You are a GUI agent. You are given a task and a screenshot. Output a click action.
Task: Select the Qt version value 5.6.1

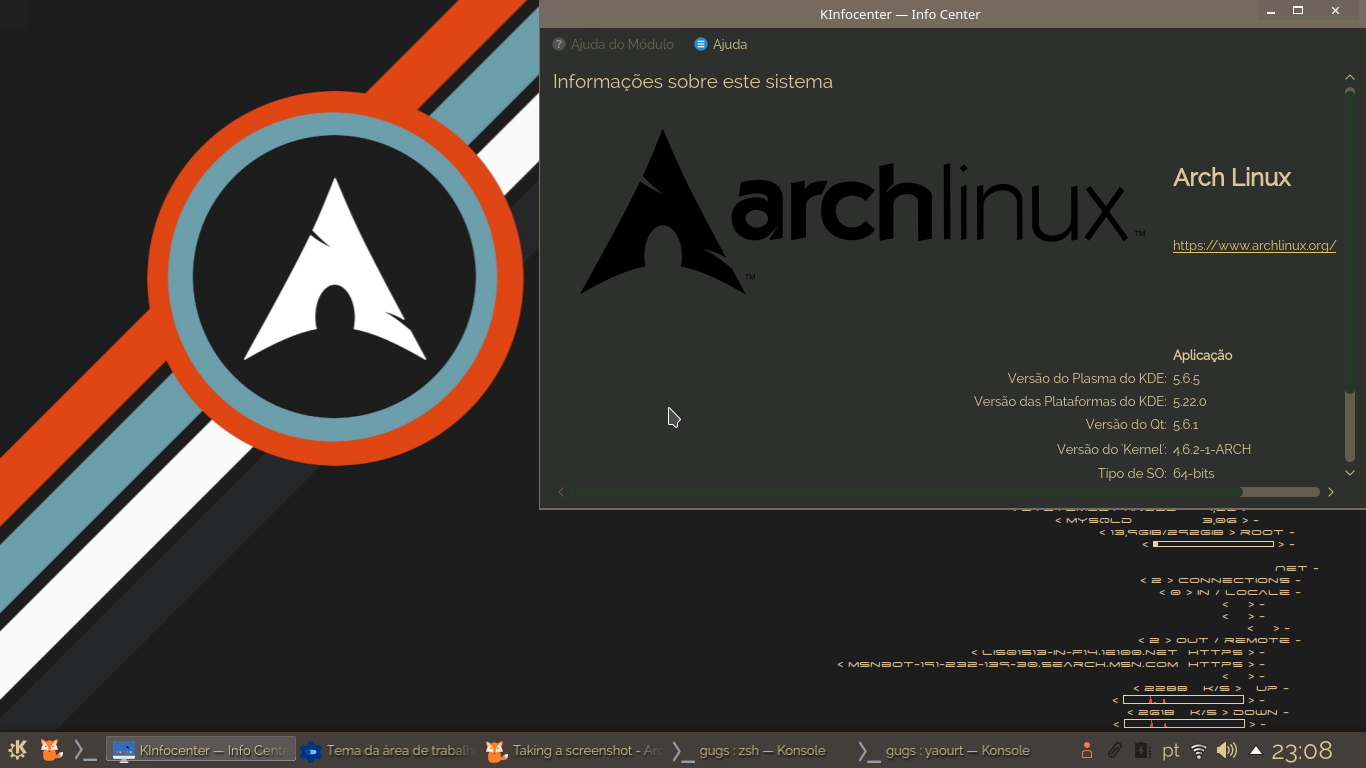click(1185, 425)
